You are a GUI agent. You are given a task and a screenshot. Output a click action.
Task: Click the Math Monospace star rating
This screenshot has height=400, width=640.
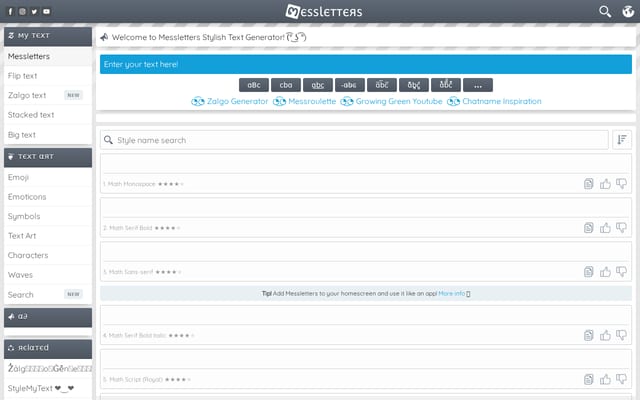171,184
